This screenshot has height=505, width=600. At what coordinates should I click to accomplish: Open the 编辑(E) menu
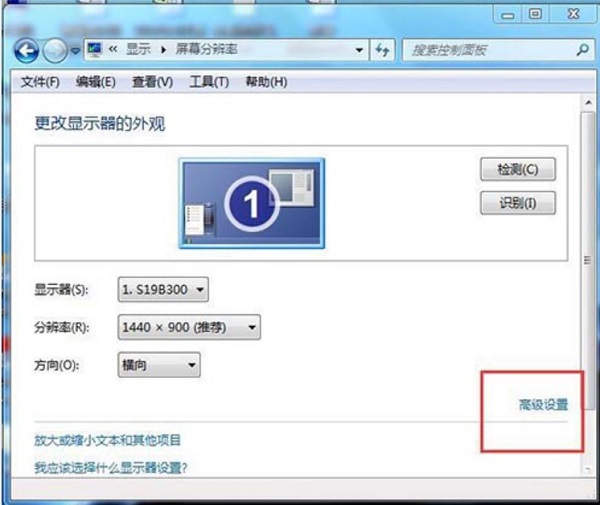[x=96, y=81]
